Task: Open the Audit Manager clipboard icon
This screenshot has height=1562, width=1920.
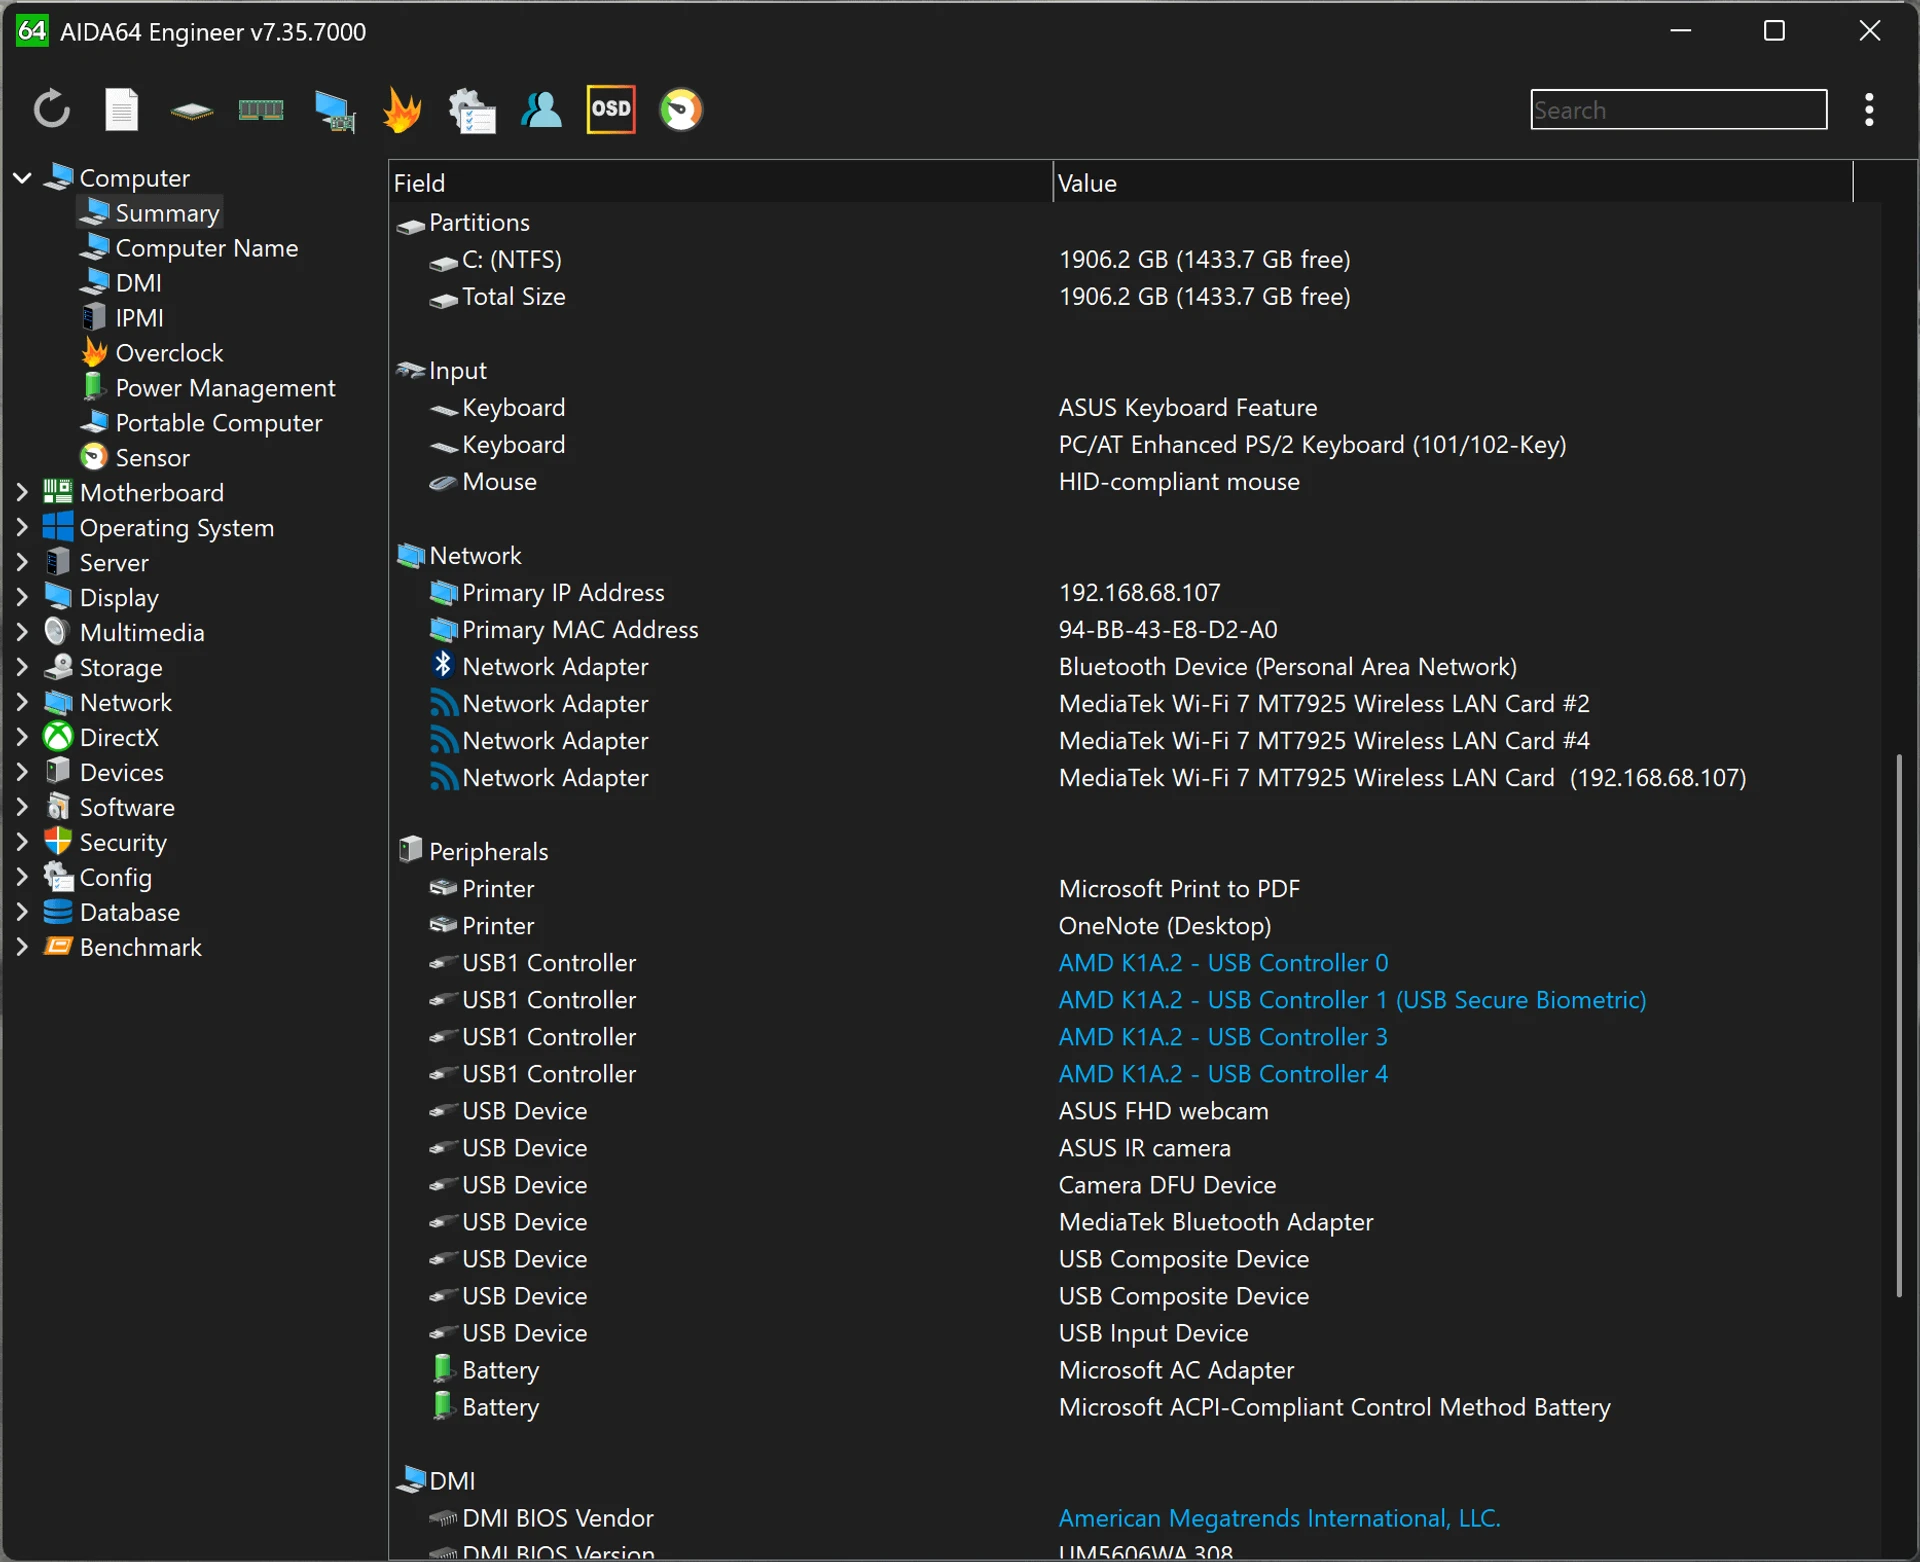Action: (472, 110)
